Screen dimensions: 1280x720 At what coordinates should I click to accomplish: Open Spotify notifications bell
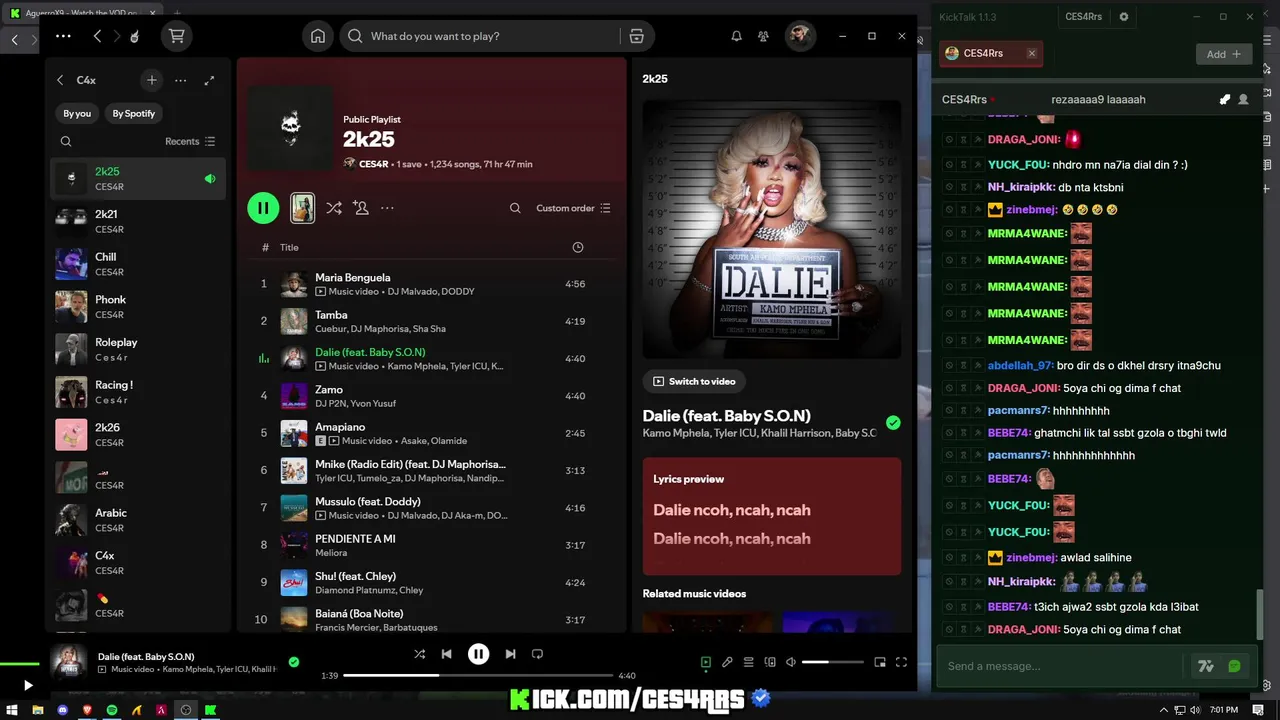pyautogui.click(x=736, y=36)
